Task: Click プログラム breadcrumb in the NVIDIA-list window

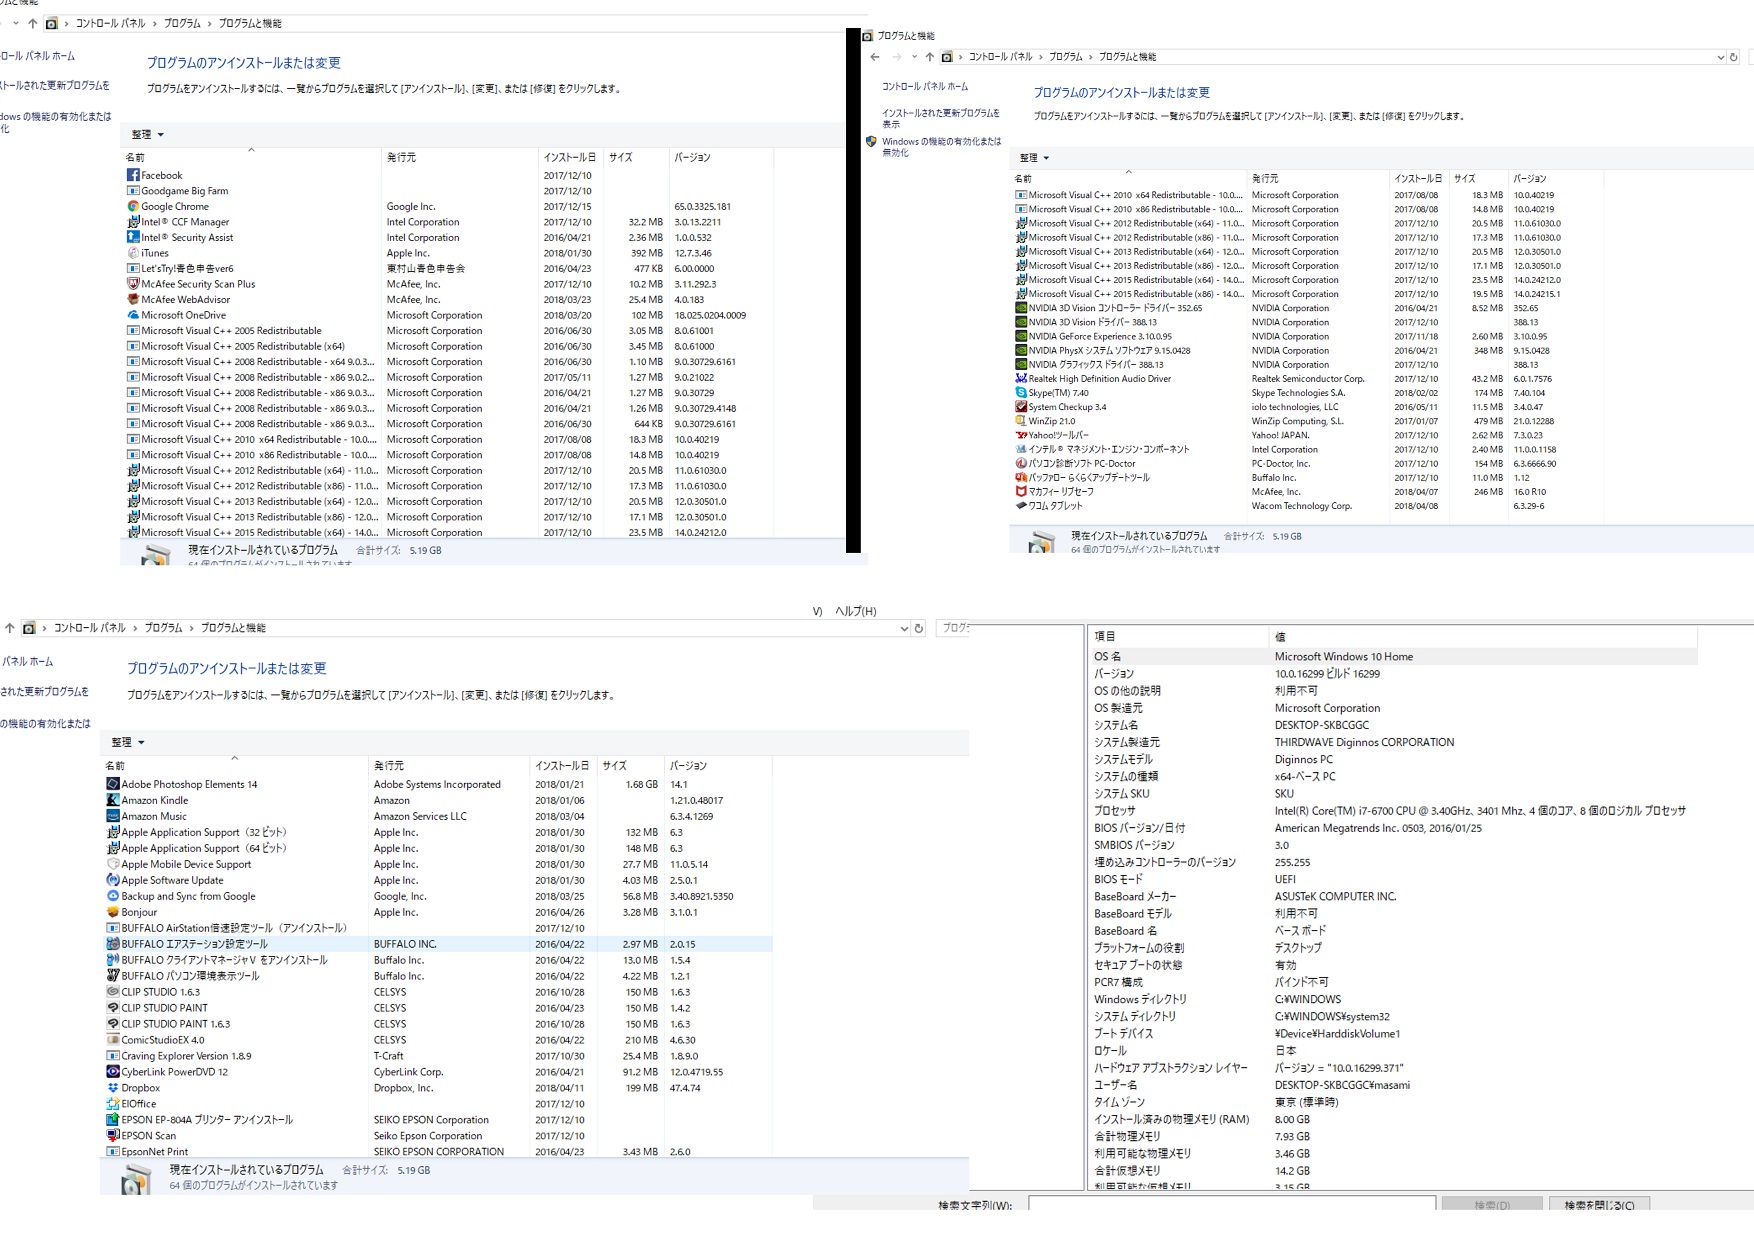Action: 1066,57
